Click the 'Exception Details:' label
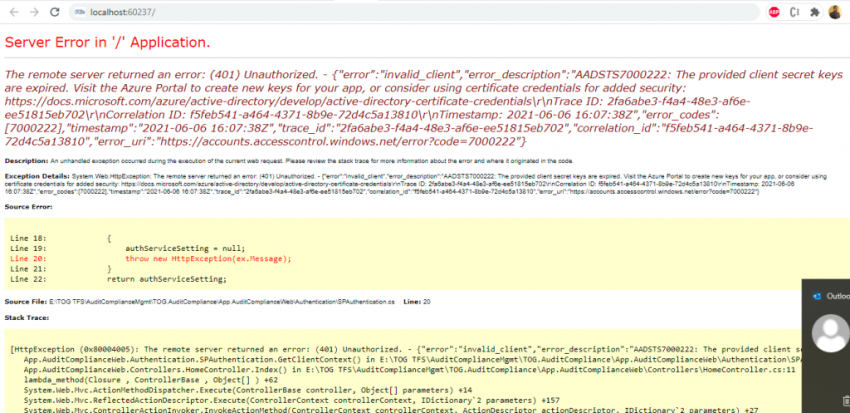850x413 pixels. [x=37, y=176]
